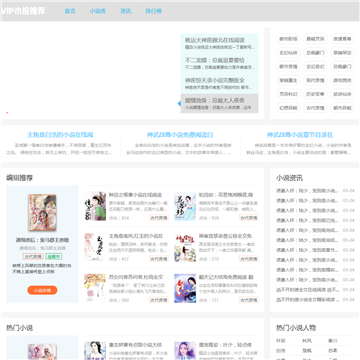The width and height of the screenshot is (360, 360).
Task: Click the 玄幻仙侠 category tag
Action: pos(288,53)
